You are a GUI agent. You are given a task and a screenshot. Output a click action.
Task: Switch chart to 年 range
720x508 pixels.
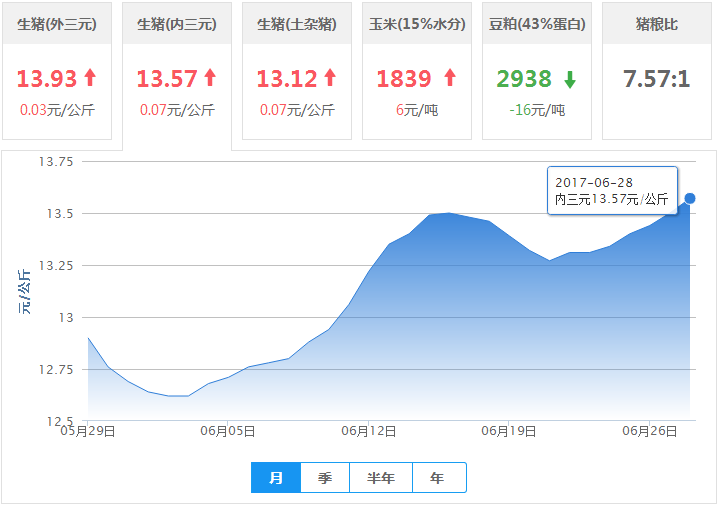(438, 478)
